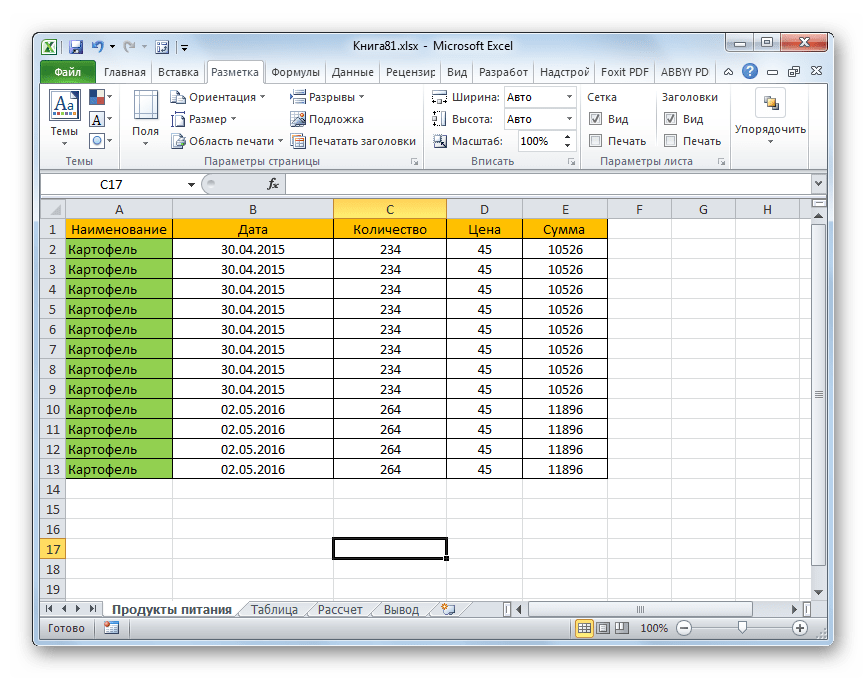Toggle Headings Print (Заголовки Печать) checkbox
The height and width of the screenshot is (679, 867).
[670, 141]
